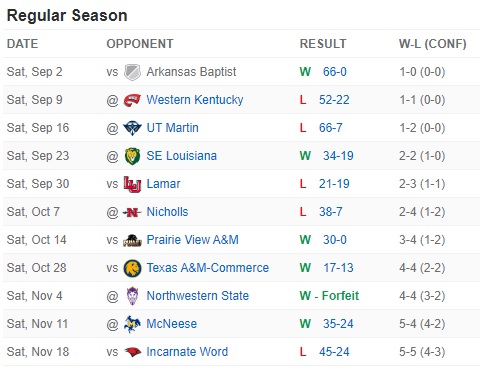This screenshot has height=371, width=480.
Task: Click the Nicholls N logo
Action: point(132,212)
